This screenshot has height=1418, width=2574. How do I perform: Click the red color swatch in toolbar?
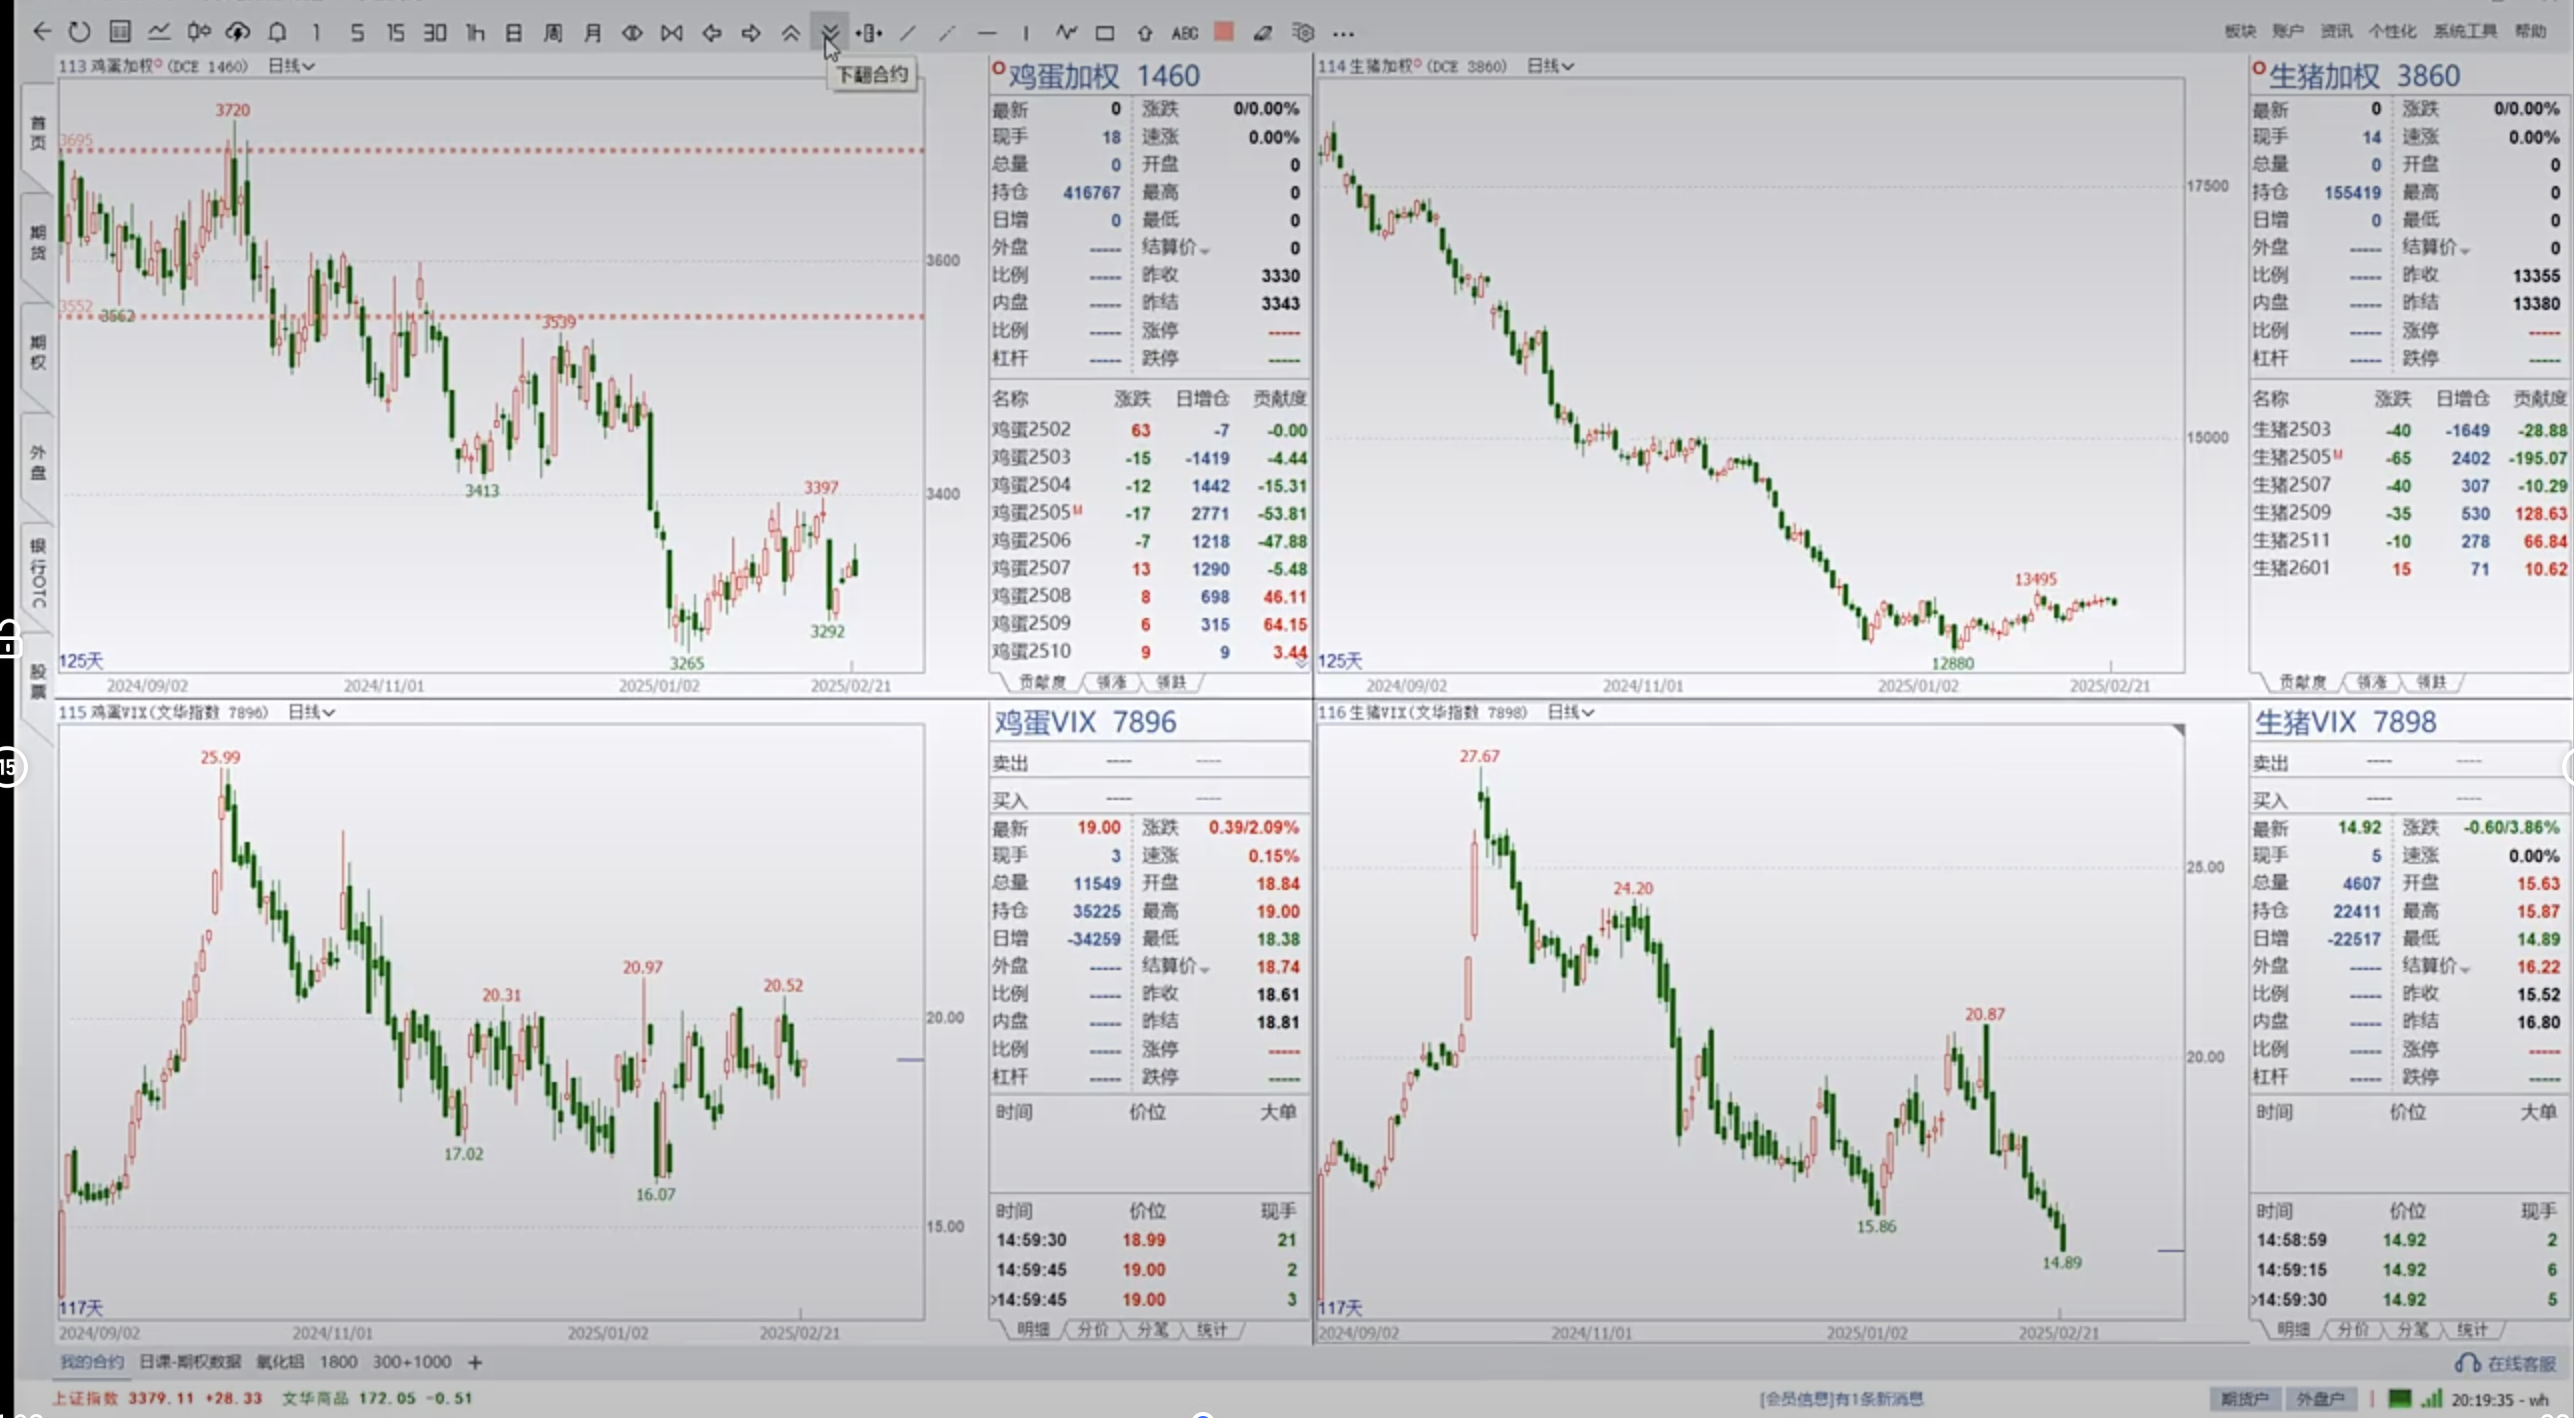coord(1223,32)
